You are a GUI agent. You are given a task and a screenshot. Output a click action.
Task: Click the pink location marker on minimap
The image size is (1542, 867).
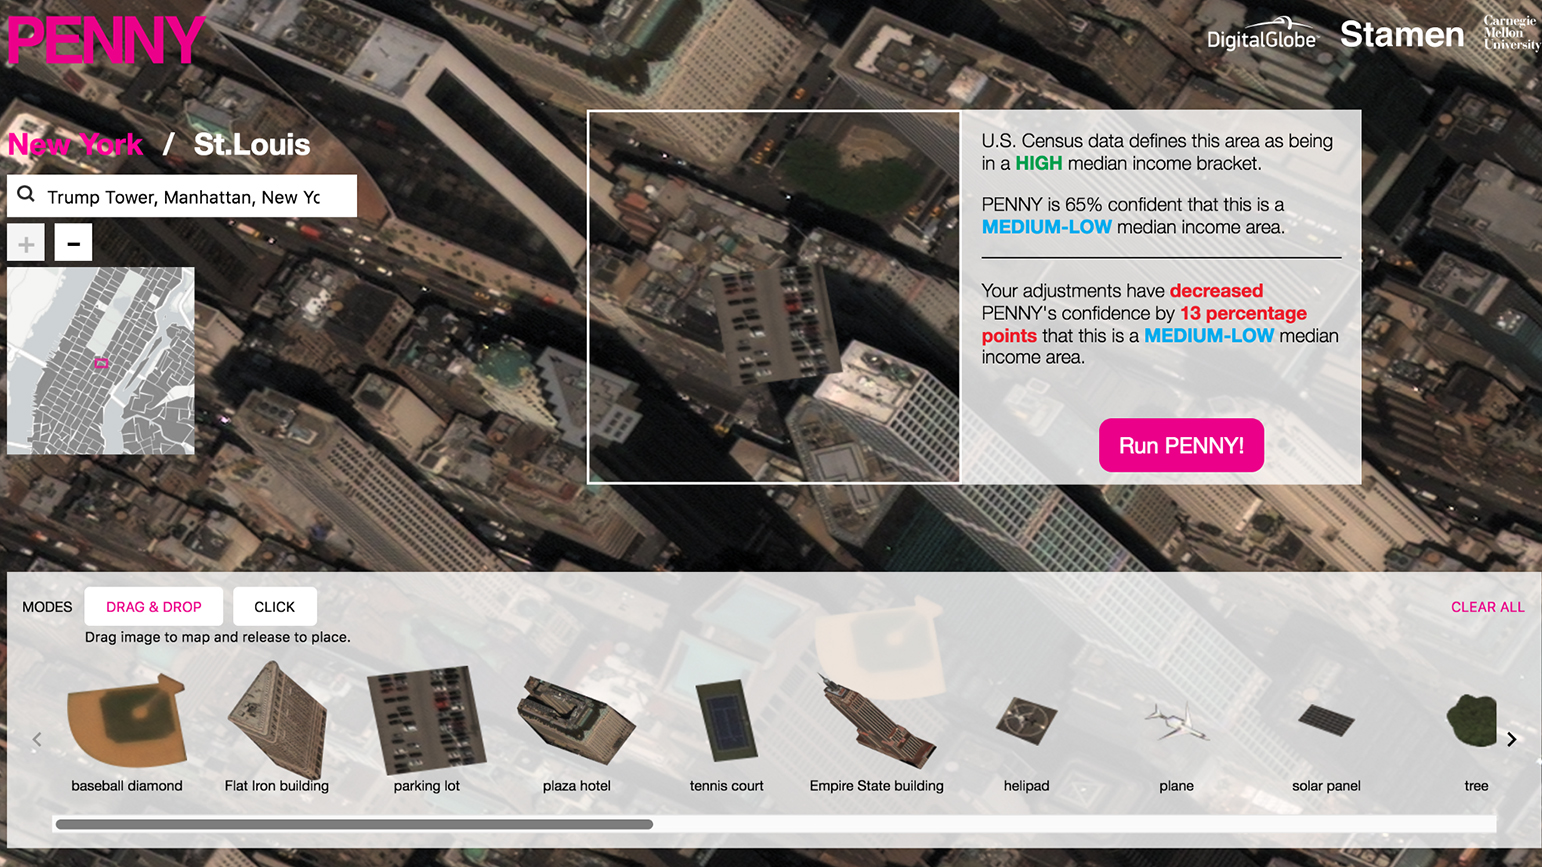tap(101, 363)
